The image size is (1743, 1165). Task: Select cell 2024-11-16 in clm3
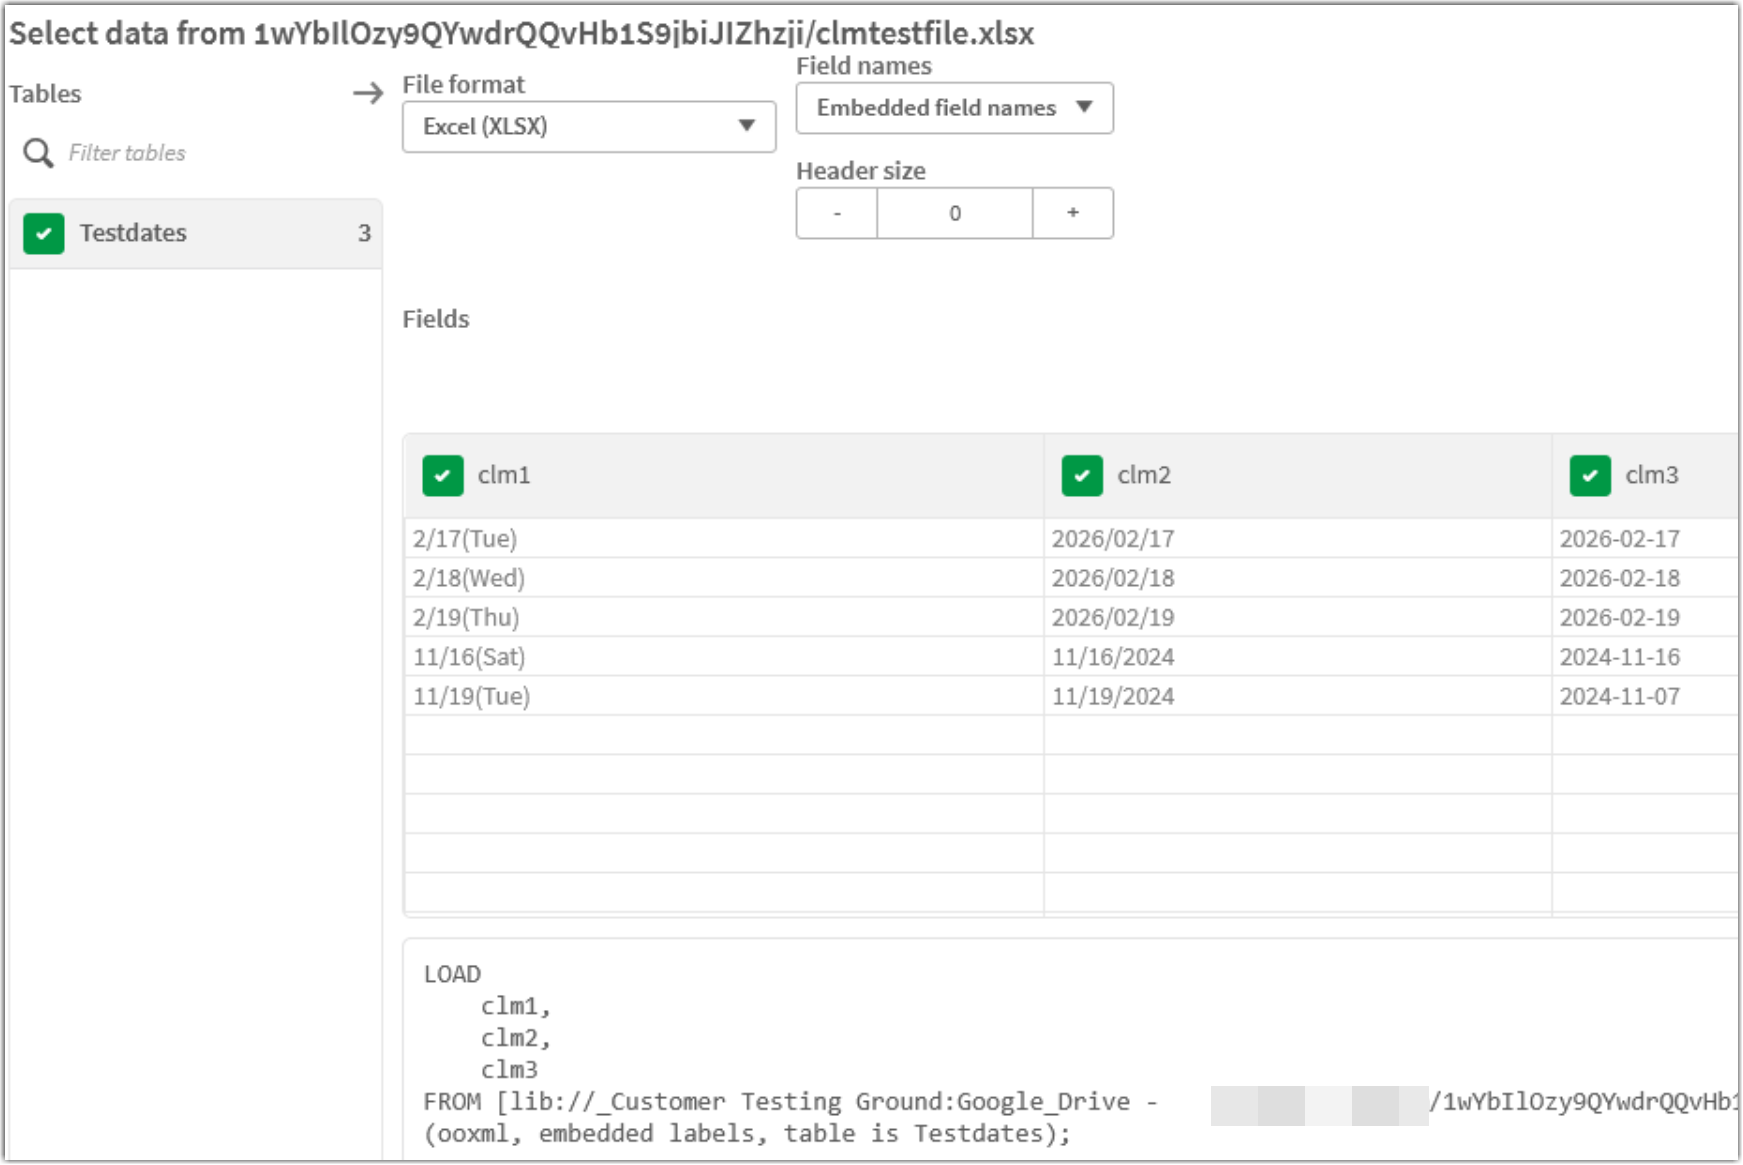[1646, 657]
